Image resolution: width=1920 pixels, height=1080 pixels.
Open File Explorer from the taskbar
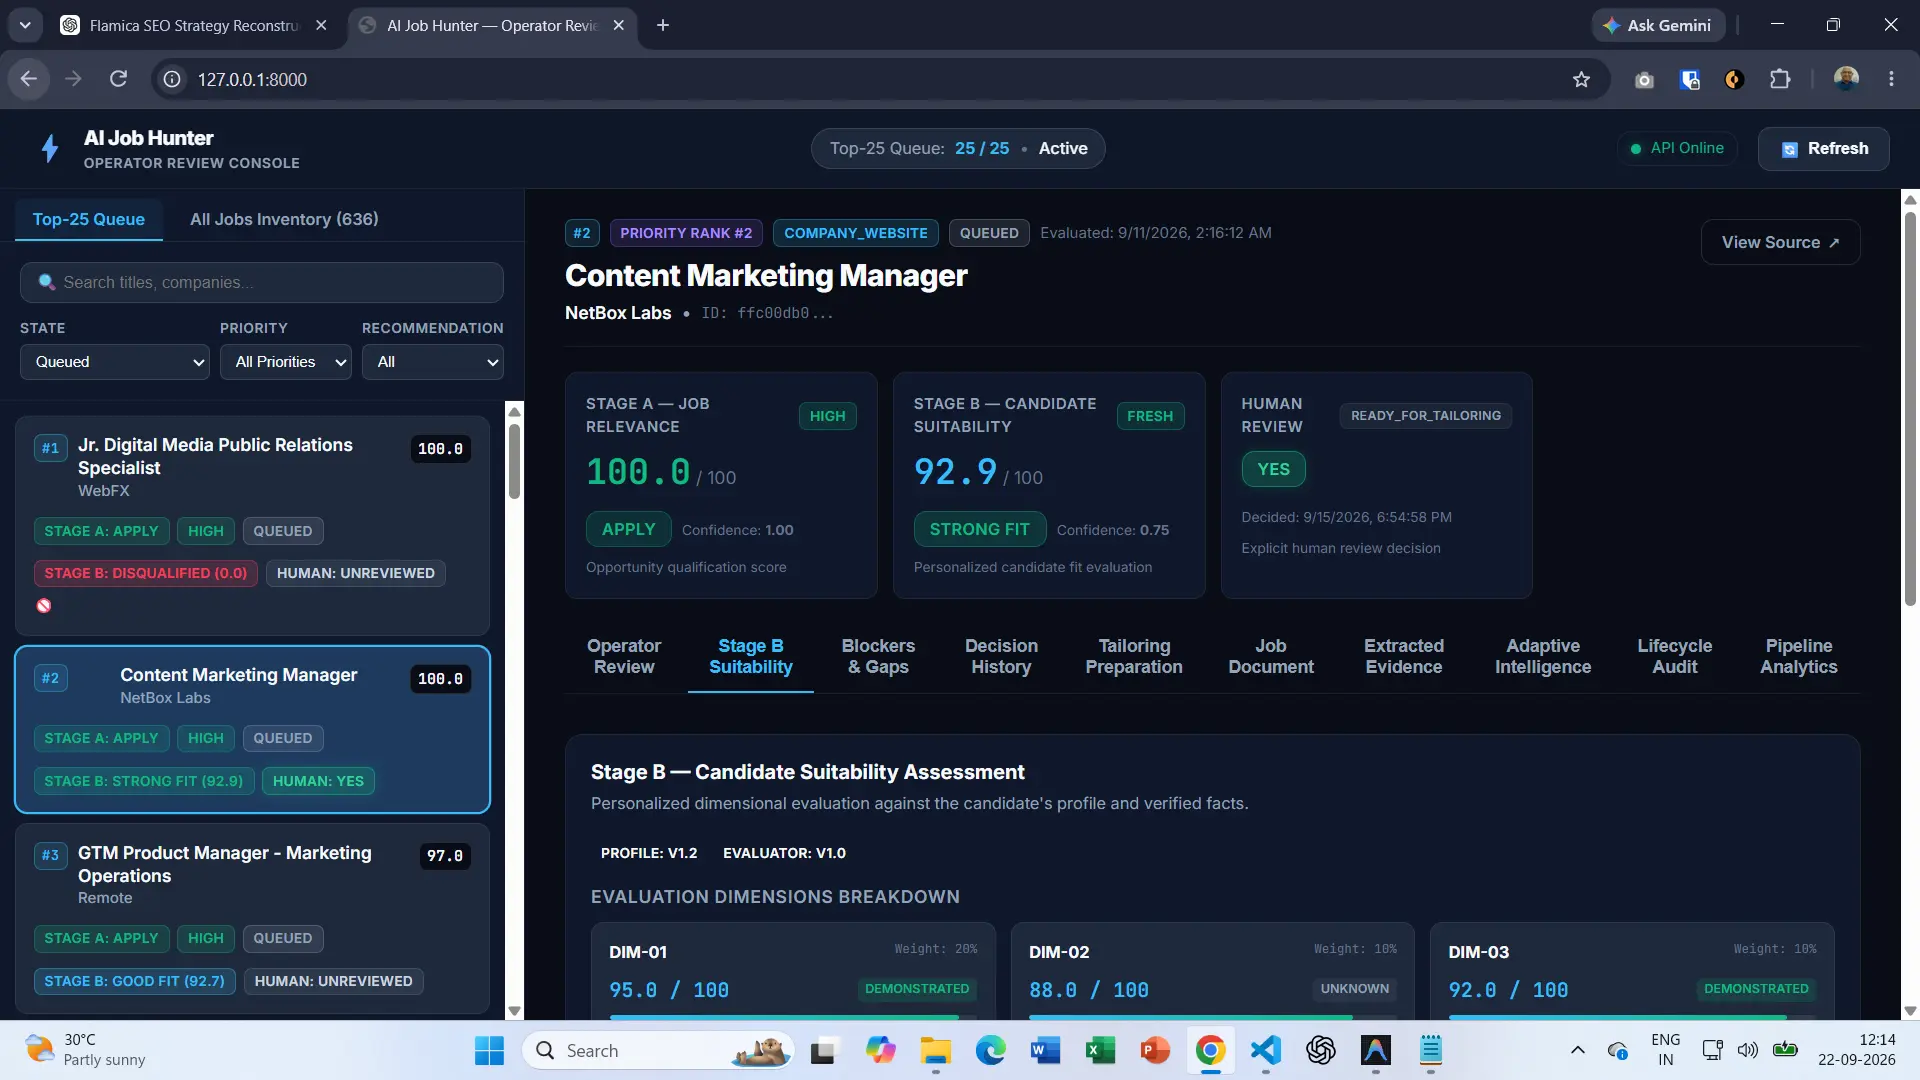tap(936, 1051)
